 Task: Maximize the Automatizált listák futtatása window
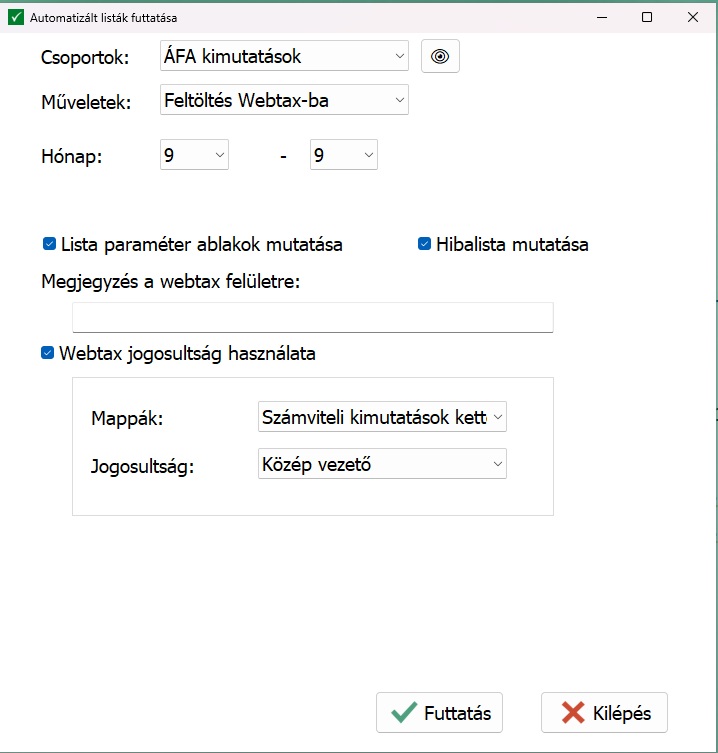pyautogui.click(x=647, y=17)
